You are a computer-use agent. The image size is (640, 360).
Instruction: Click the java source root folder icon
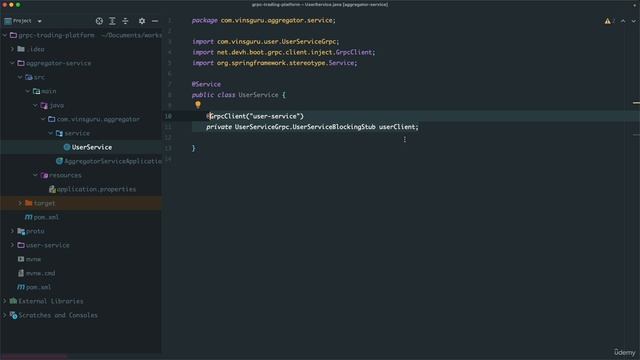tap(44, 105)
